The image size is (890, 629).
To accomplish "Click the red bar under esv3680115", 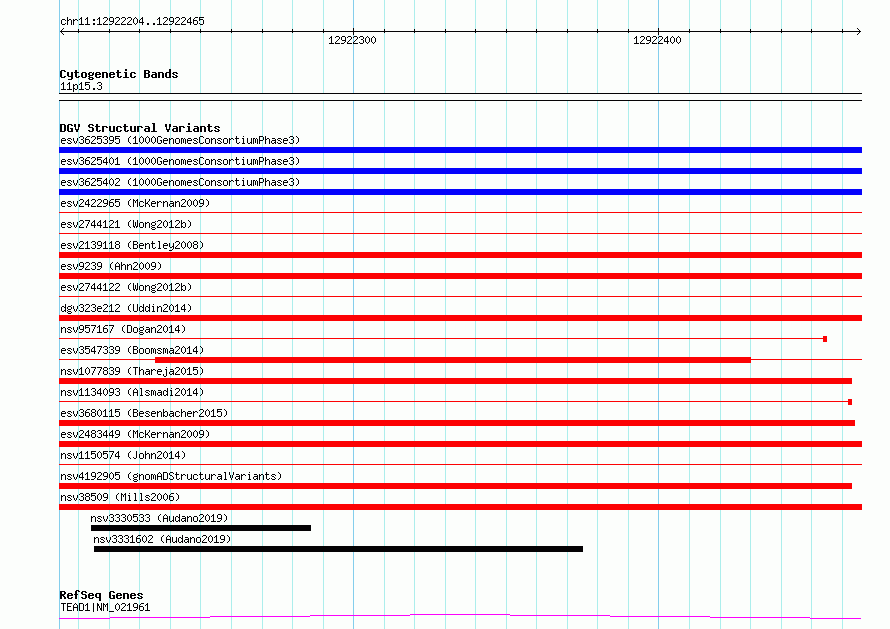I will pyautogui.click(x=457, y=423).
